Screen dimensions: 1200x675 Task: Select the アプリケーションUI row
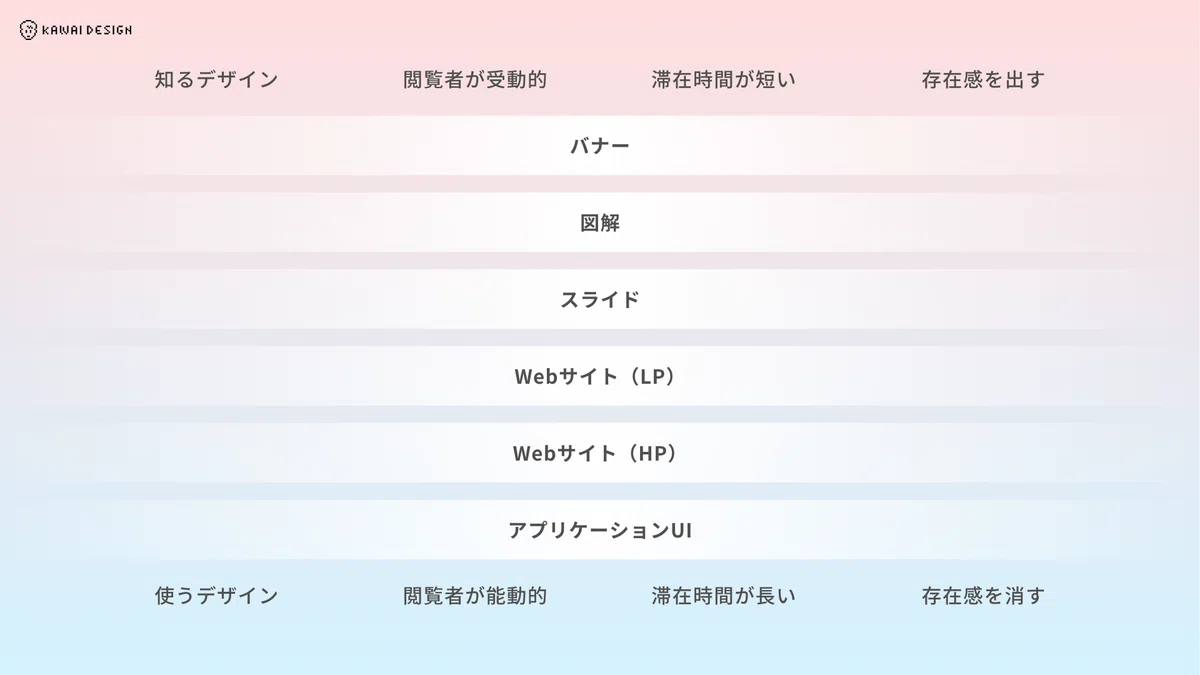click(600, 530)
